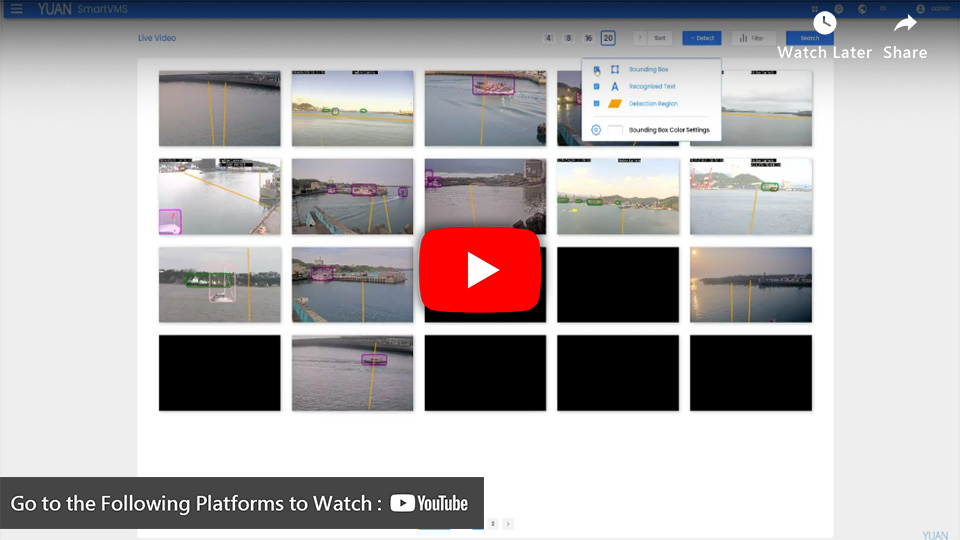Toggle the Detection Region checkbox

[596, 104]
